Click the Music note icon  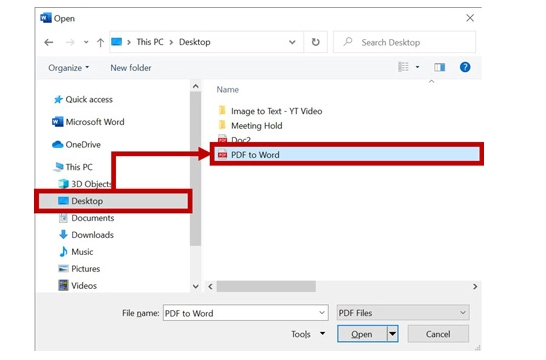click(63, 251)
